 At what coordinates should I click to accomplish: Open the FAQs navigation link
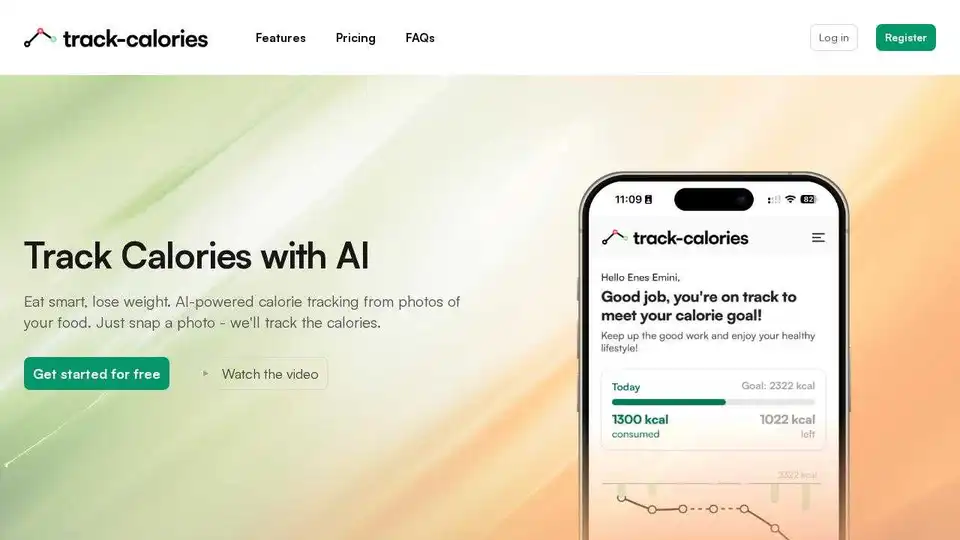[420, 38]
